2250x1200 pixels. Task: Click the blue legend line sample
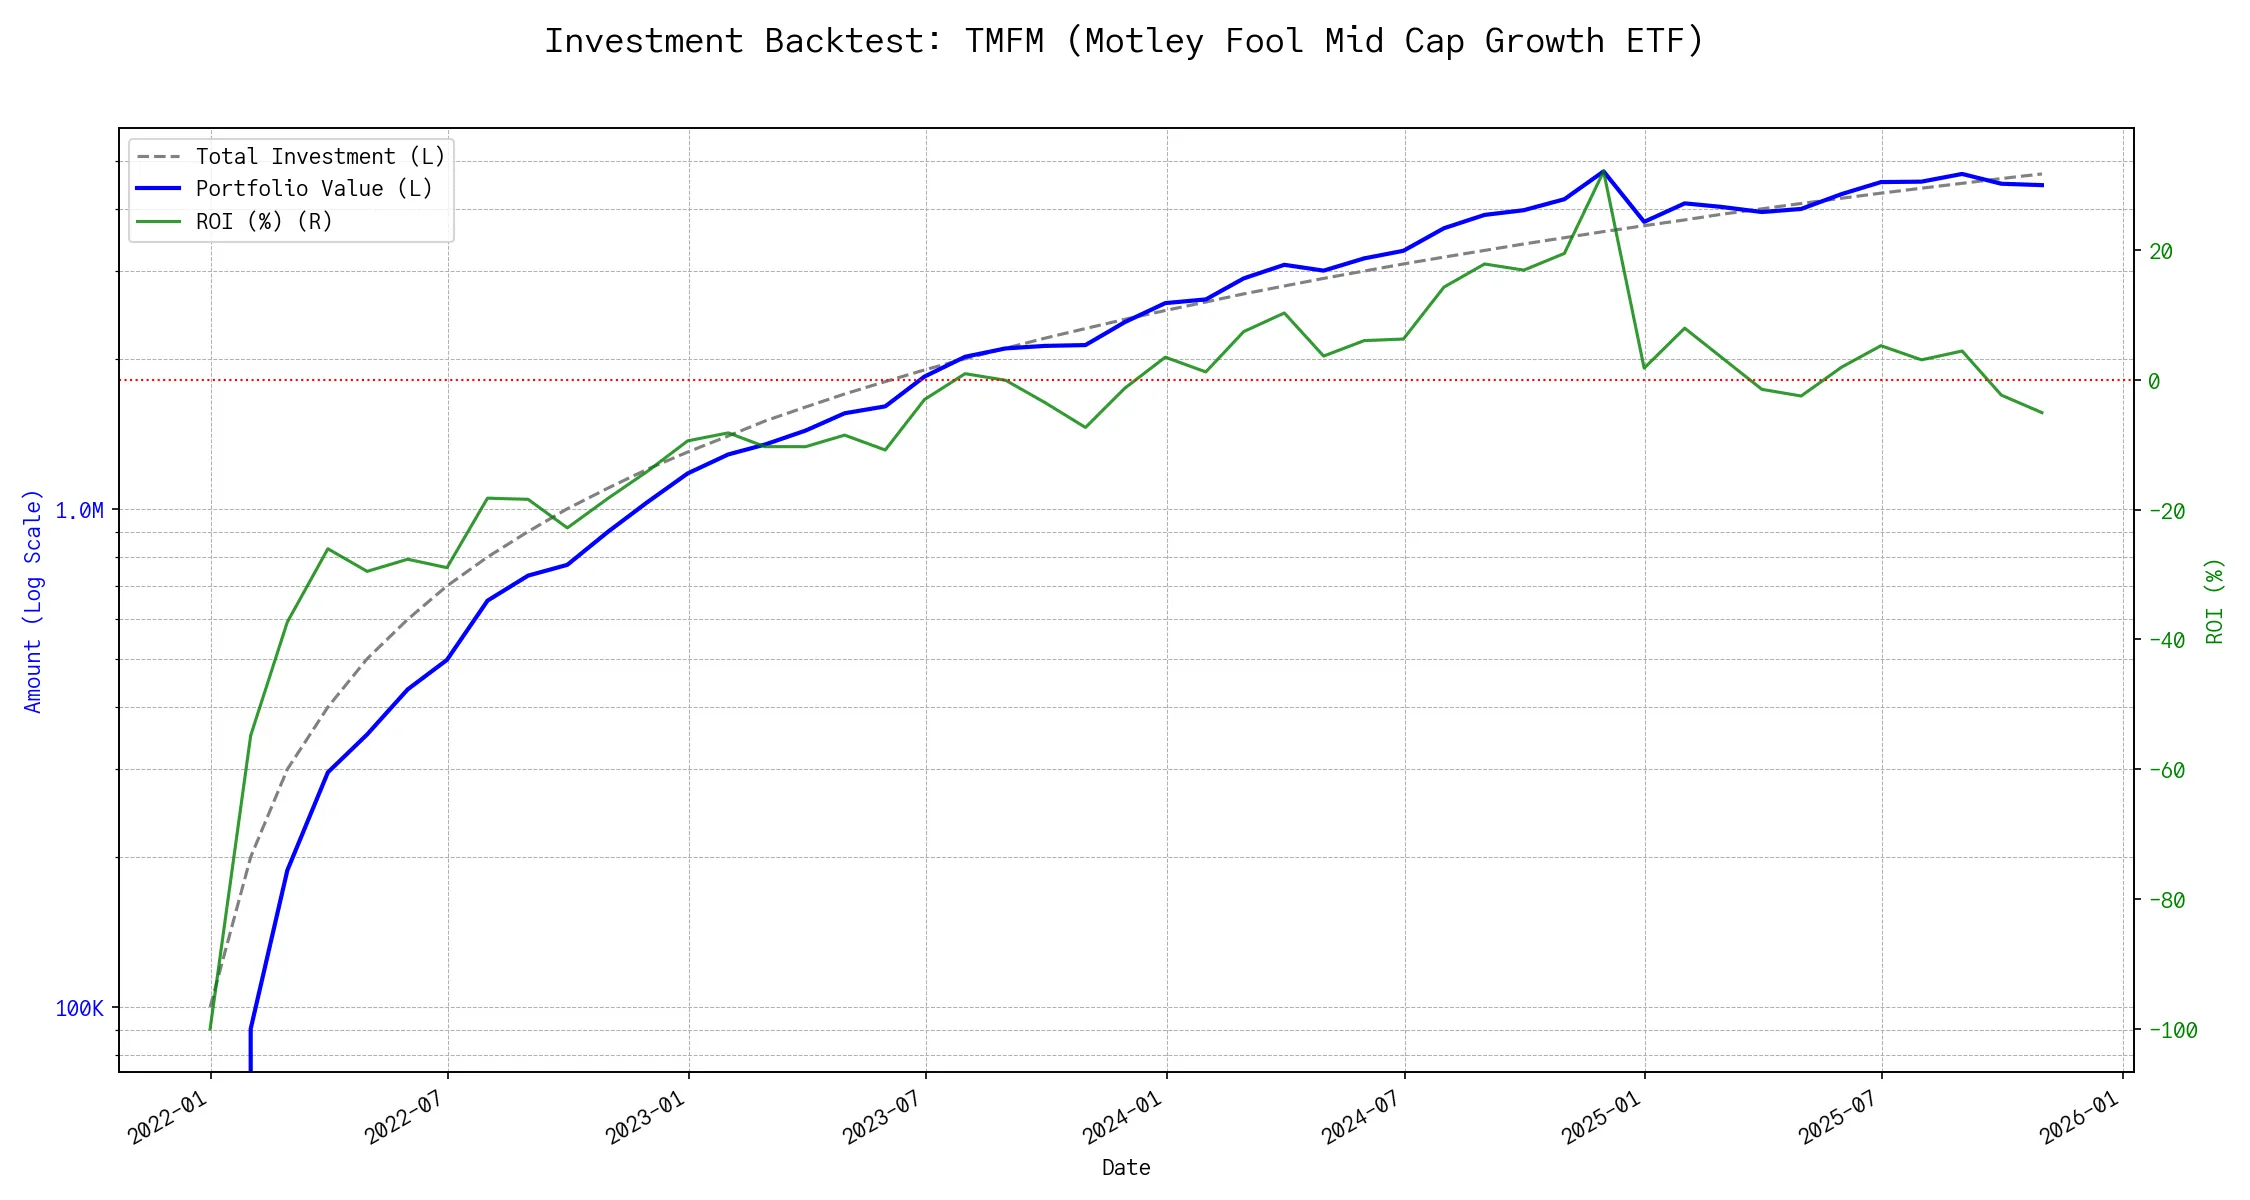pos(159,189)
